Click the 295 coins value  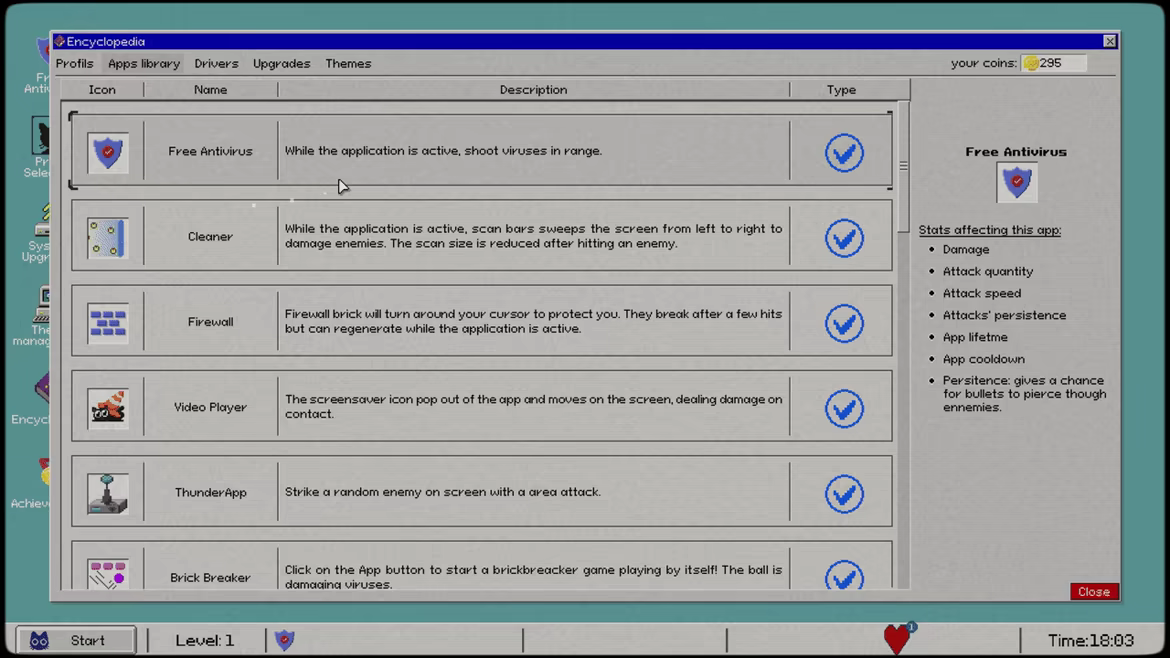point(1050,63)
